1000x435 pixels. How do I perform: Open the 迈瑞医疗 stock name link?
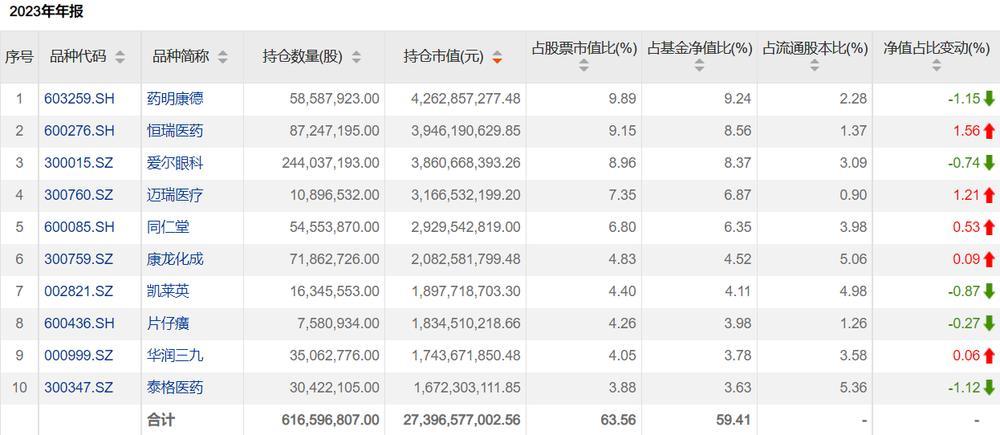coord(175,195)
